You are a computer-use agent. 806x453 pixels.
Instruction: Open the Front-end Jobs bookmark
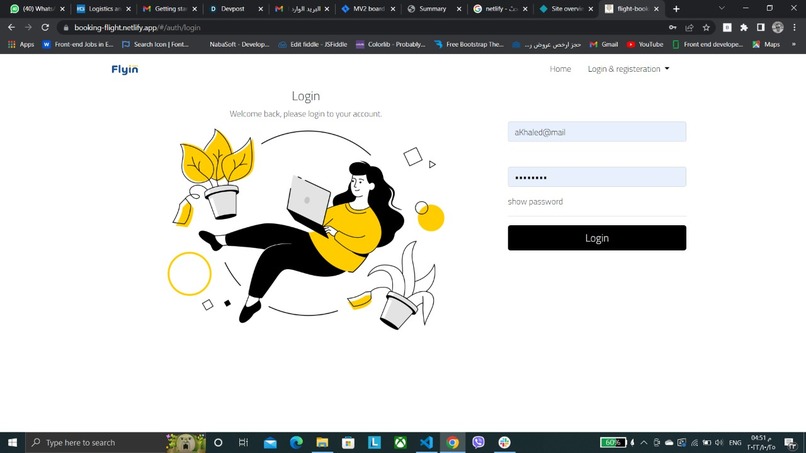click(78, 45)
